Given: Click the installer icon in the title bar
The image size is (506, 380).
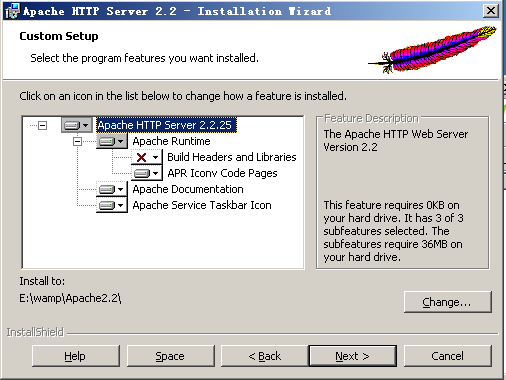Looking at the screenshot, I should pos(12,11).
